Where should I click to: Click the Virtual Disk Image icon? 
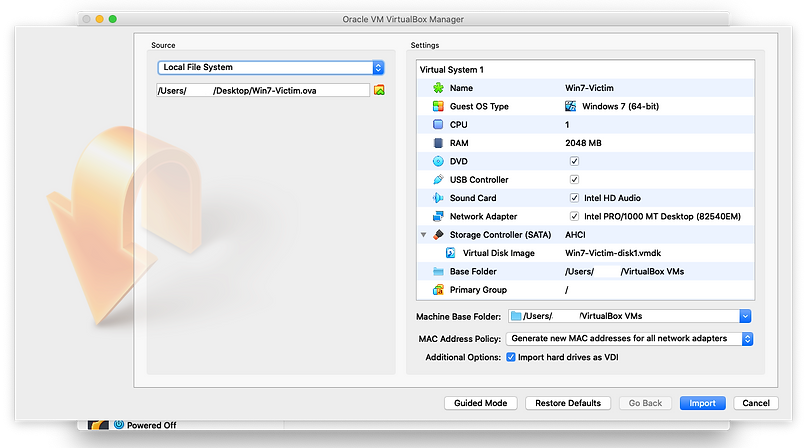point(450,253)
